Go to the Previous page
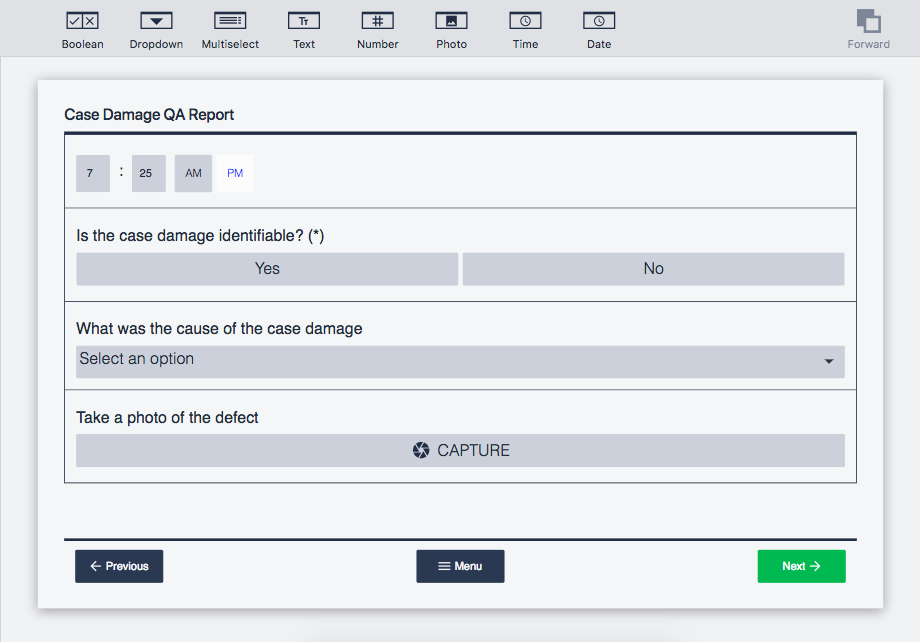Viewport: 920px width, 642px height. coord(119,566)
